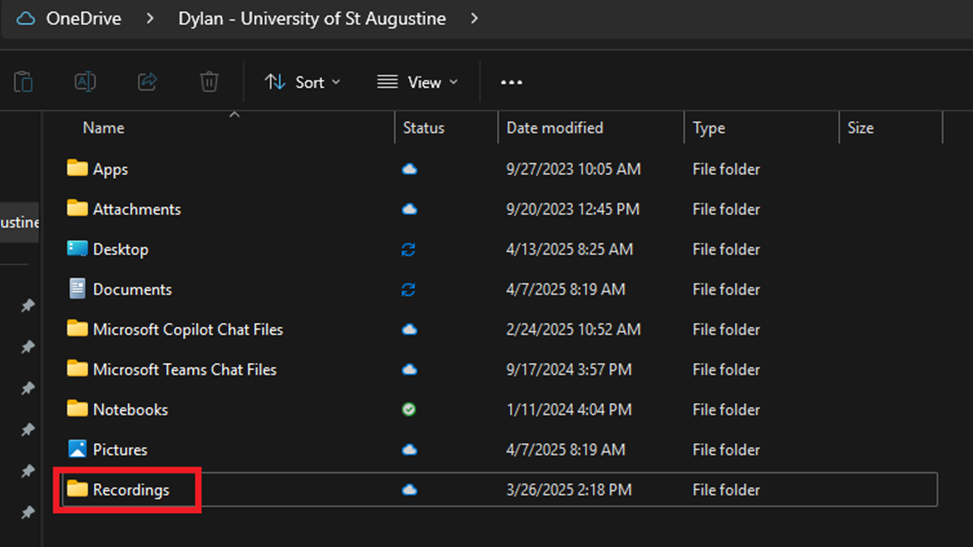Click date 1/11/2024 4:04 PM
Image resolution: width=973 pixels, height=547 pixels.
pos(569,409)
